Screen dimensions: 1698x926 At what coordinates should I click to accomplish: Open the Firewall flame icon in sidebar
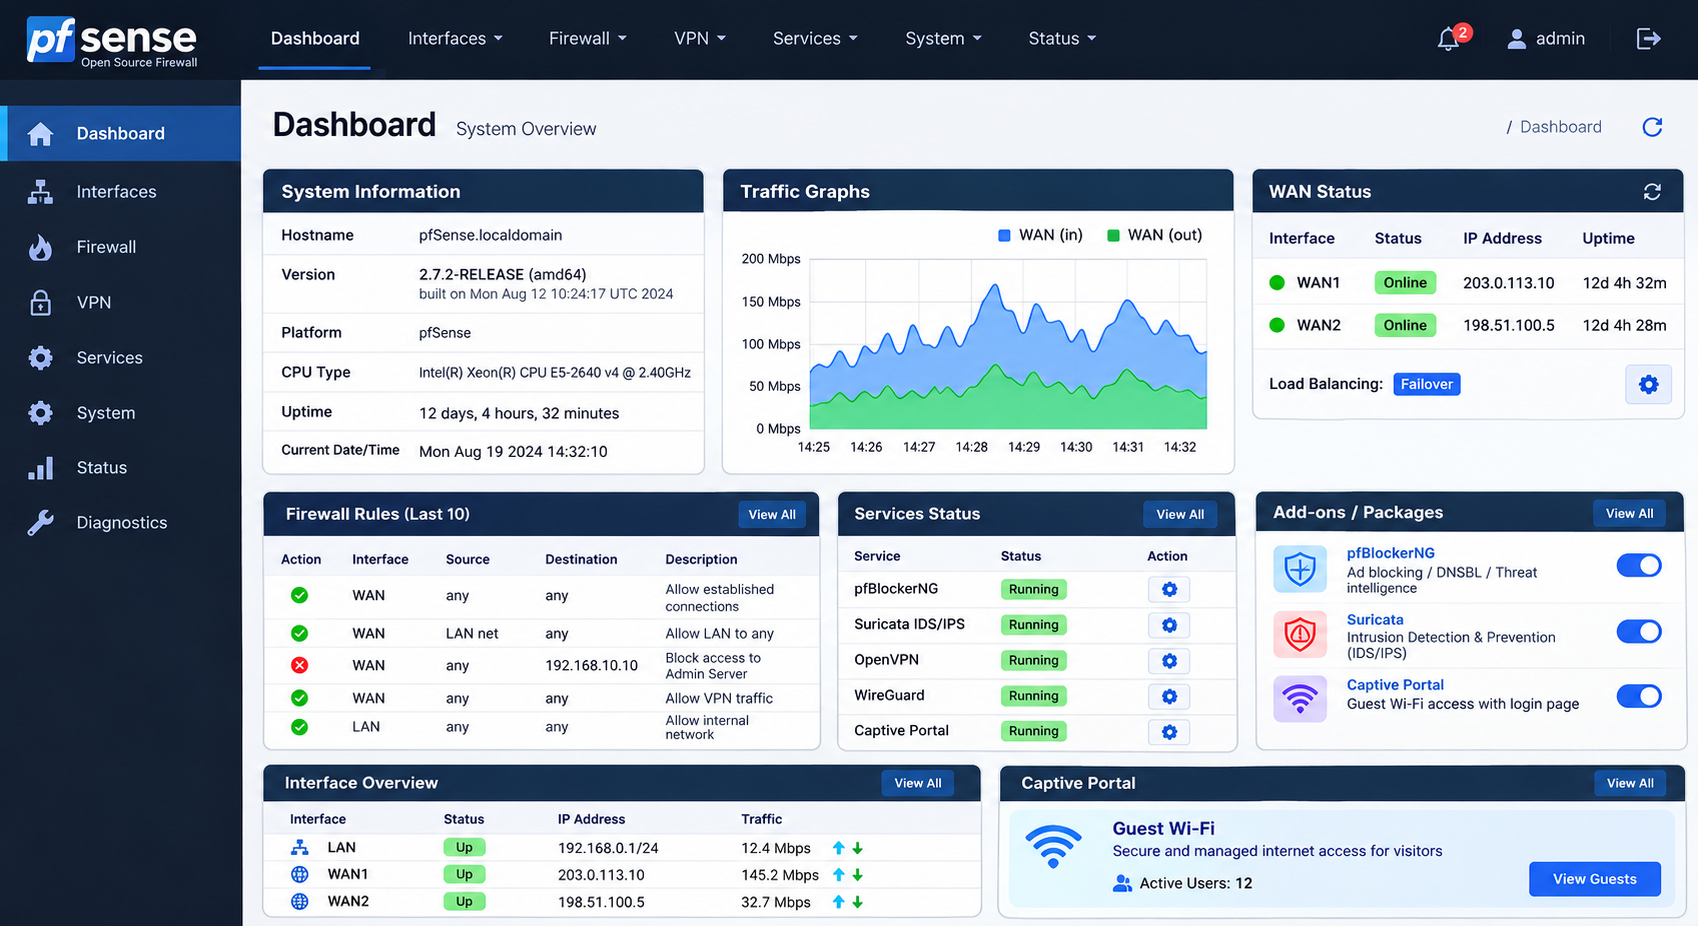point(40,247)
